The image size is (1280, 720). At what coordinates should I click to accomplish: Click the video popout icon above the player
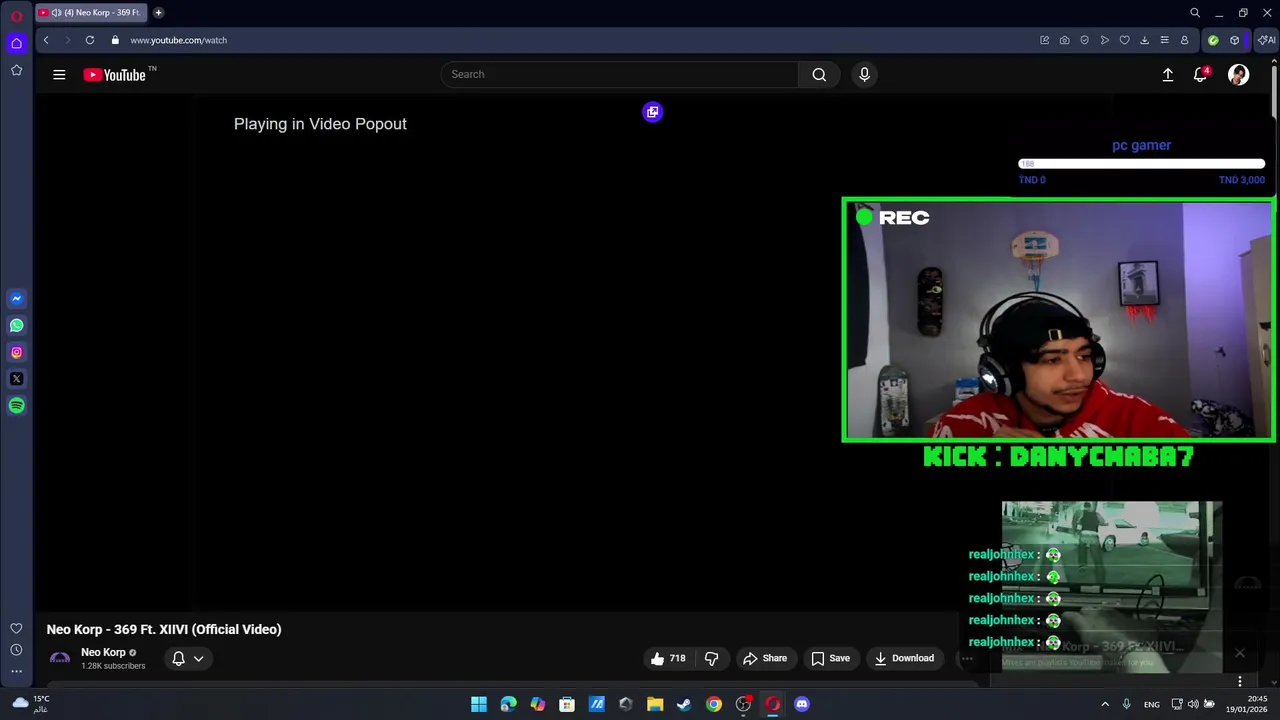click(x=652, y=112)
